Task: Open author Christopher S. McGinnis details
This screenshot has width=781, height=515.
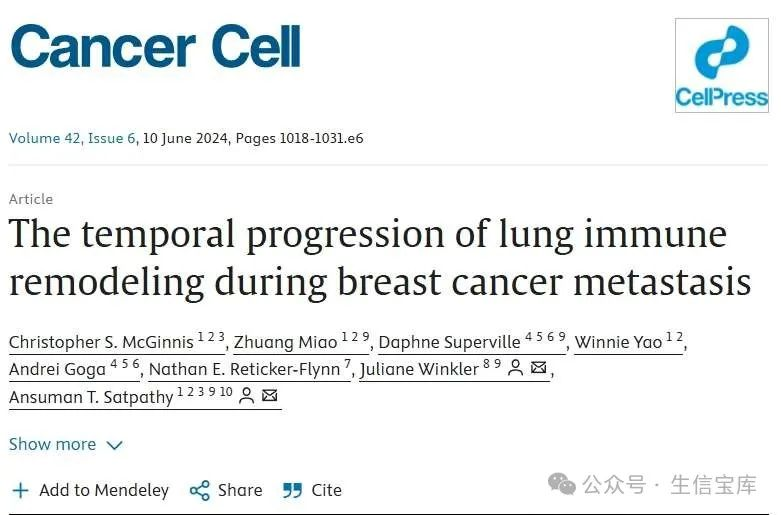Action: (101, 342)
